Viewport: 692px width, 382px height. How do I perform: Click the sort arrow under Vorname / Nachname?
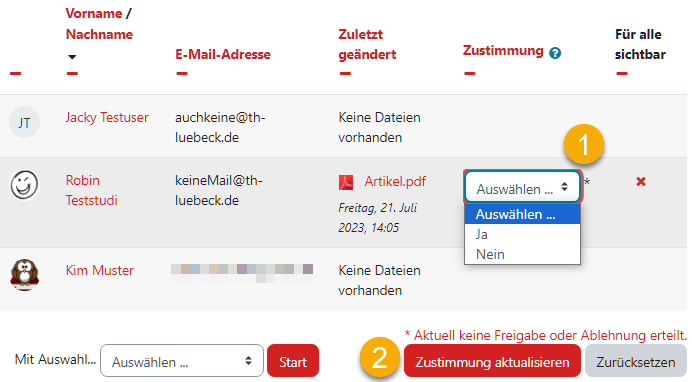(x=72, y=56)
